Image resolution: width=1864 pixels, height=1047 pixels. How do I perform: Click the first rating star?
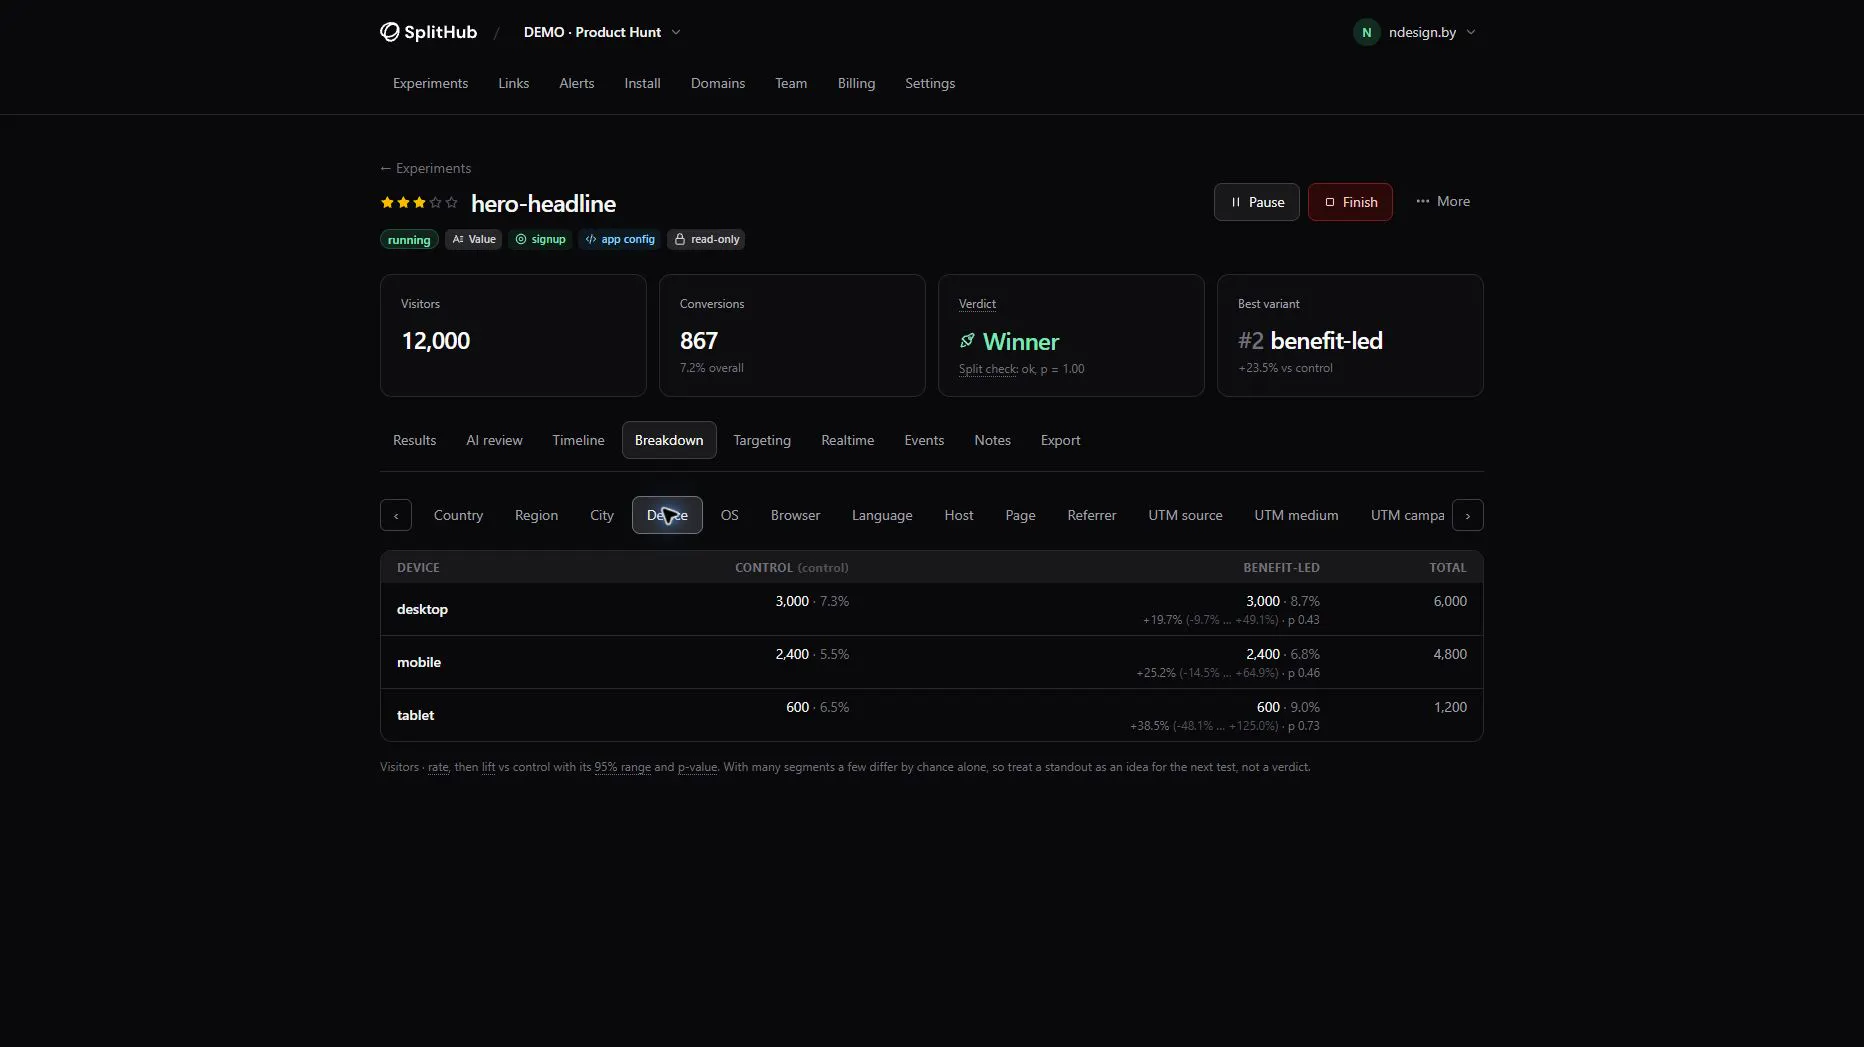point(387,202)
